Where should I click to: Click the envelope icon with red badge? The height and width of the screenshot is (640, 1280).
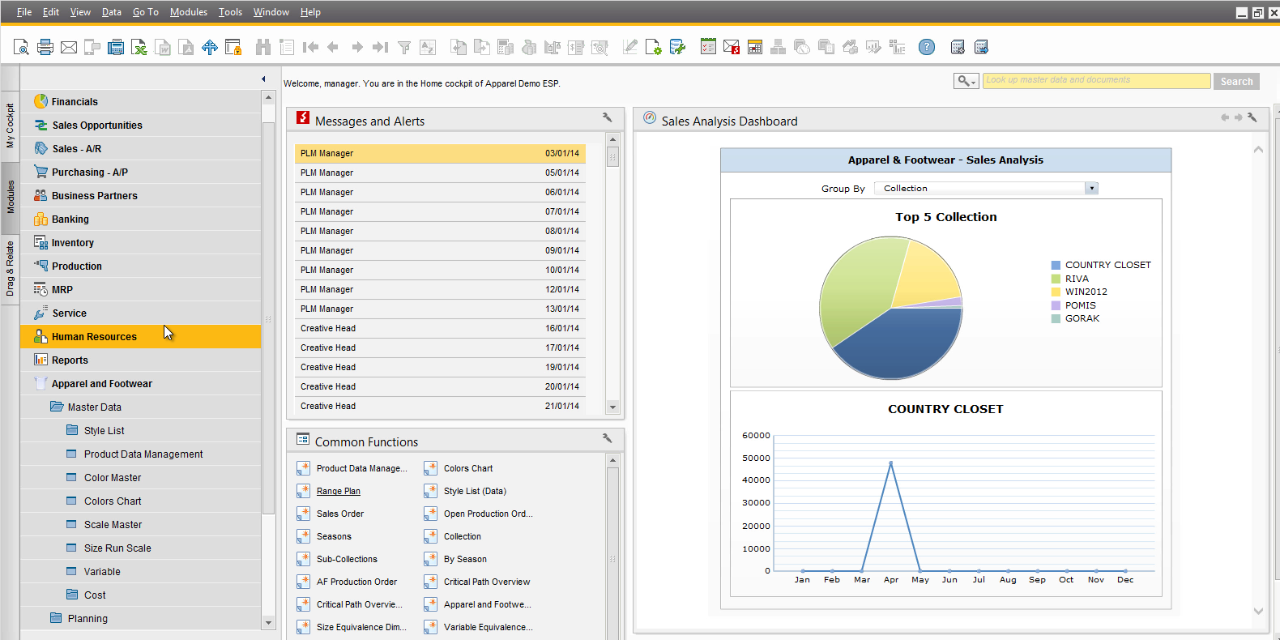731,47
